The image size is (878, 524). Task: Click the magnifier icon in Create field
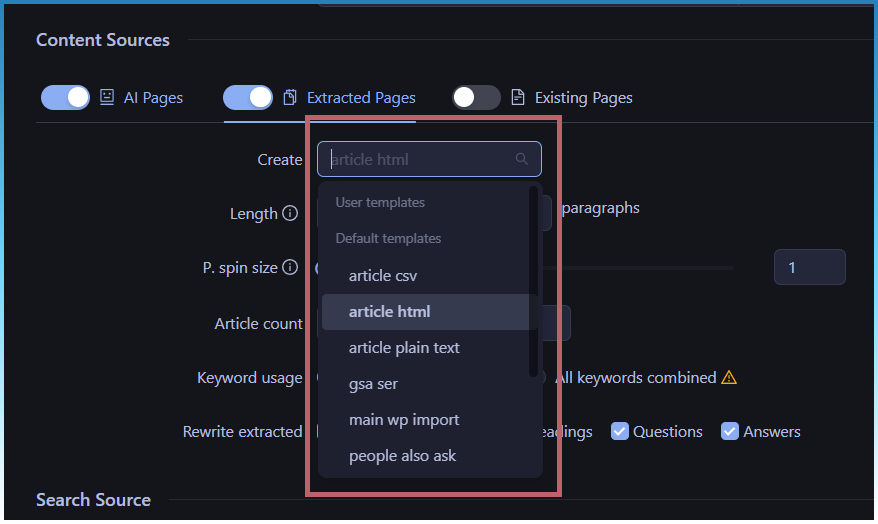521,159
